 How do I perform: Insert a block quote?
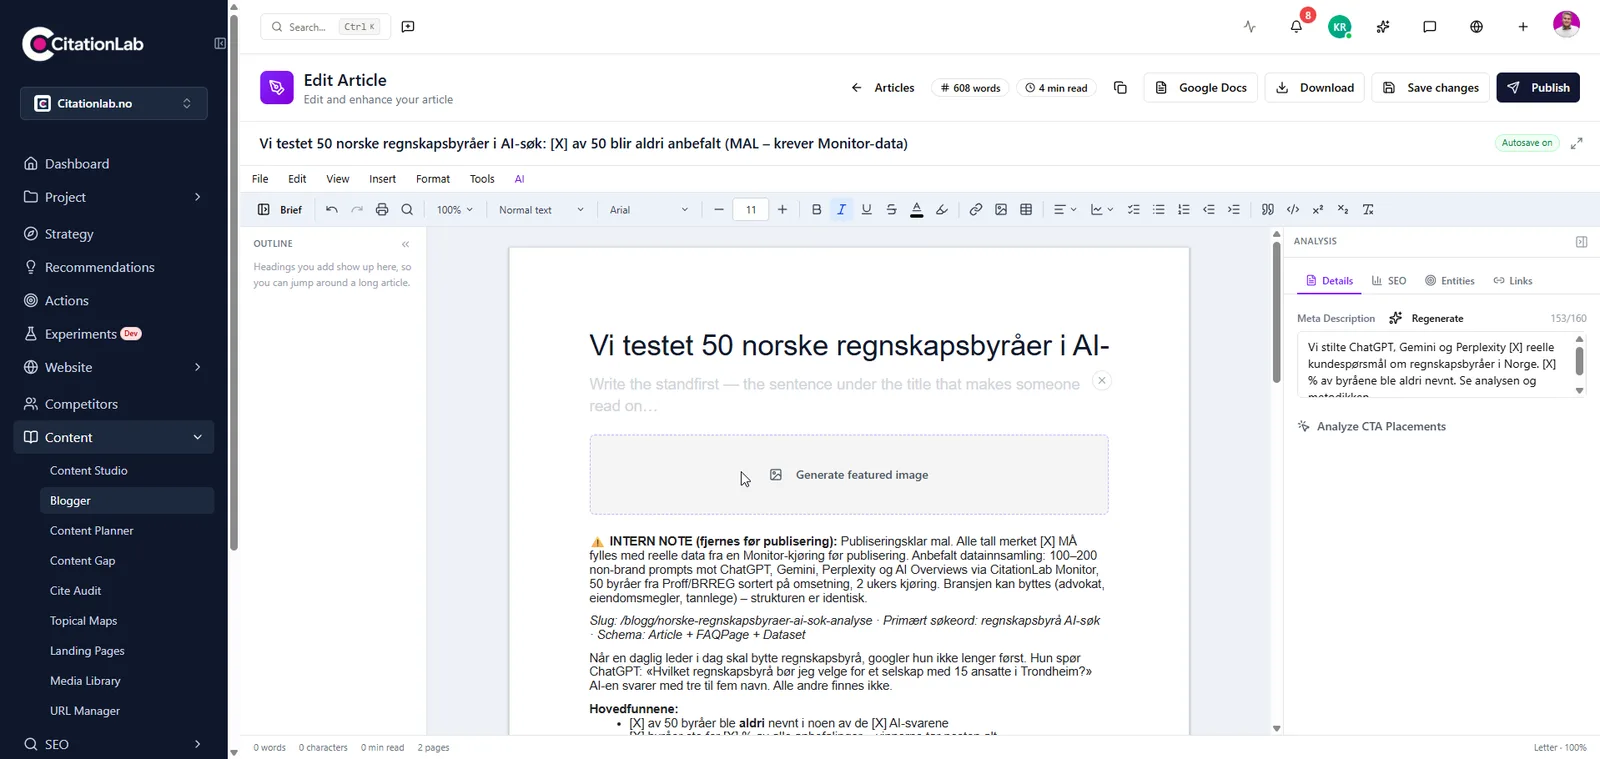1268,210
